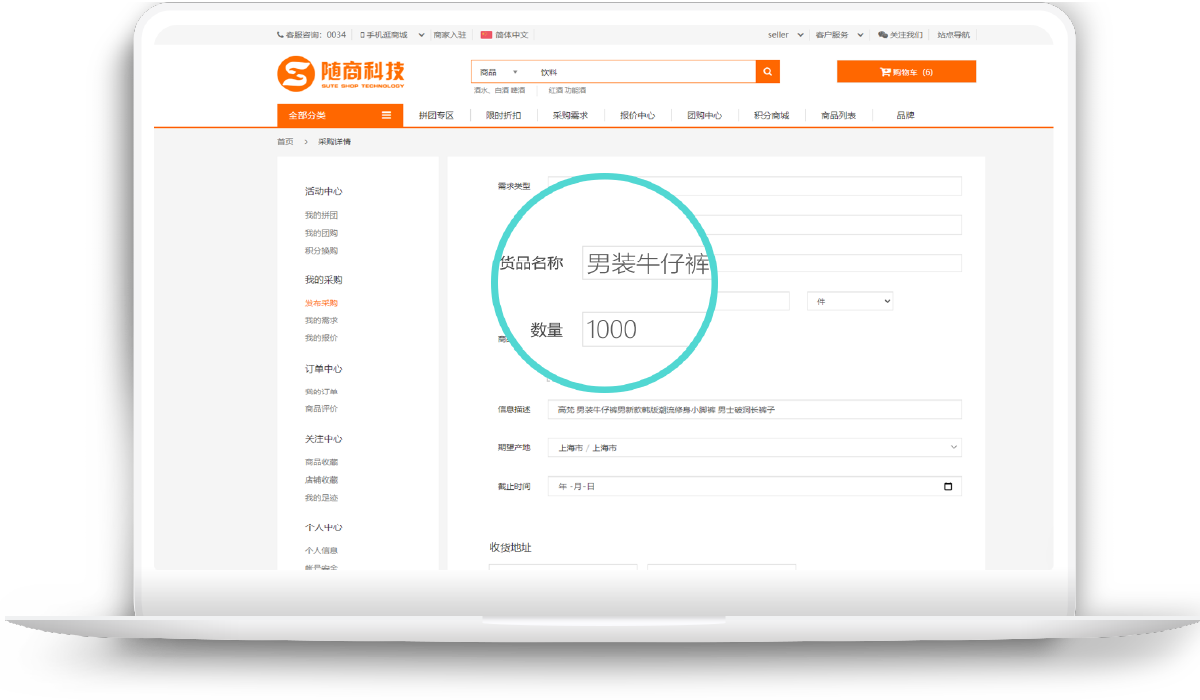Screen dimensions: 1200x700
Task: Click the orange search magnifier button
Action: (767, 72)
